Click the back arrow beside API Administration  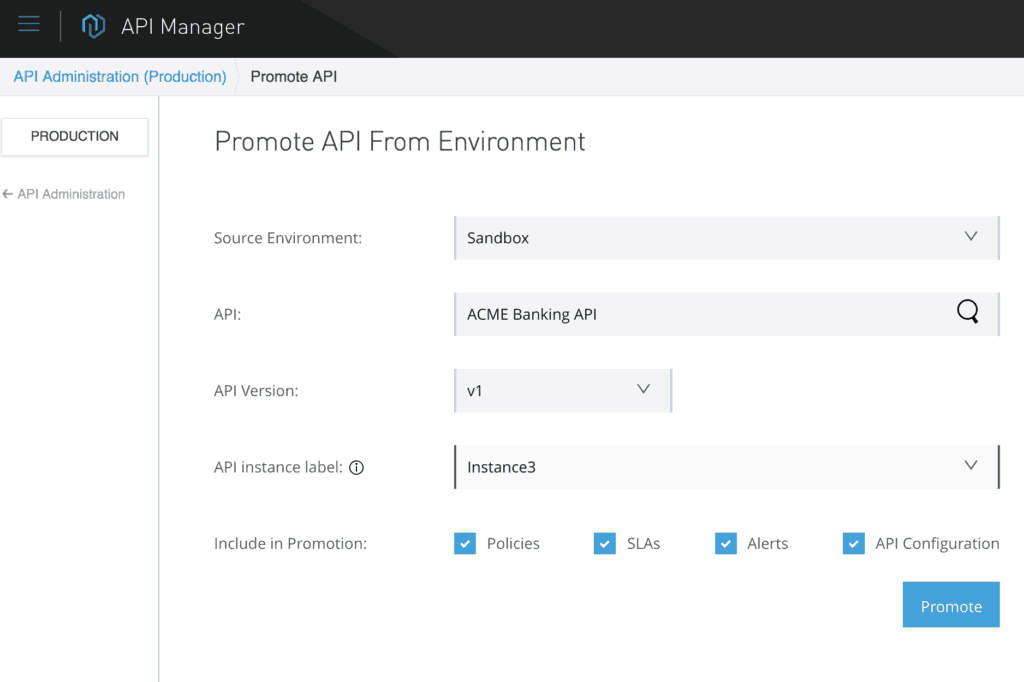[10, 194]
